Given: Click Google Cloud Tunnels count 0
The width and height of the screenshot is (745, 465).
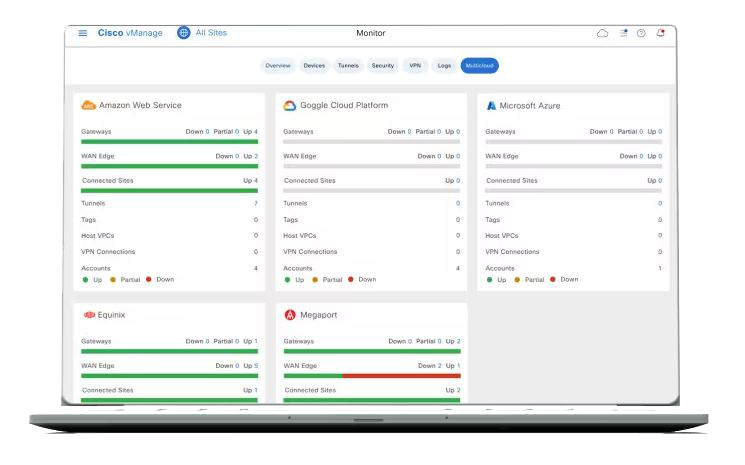Looking at the screenshot, I should (x=458, y=203).
